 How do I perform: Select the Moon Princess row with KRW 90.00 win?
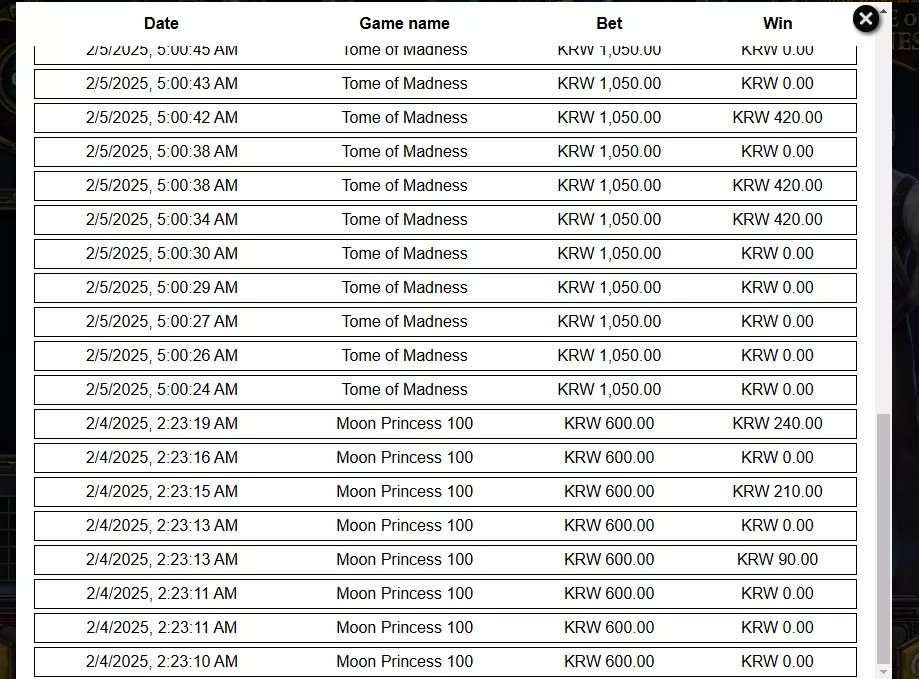[445, 559]
